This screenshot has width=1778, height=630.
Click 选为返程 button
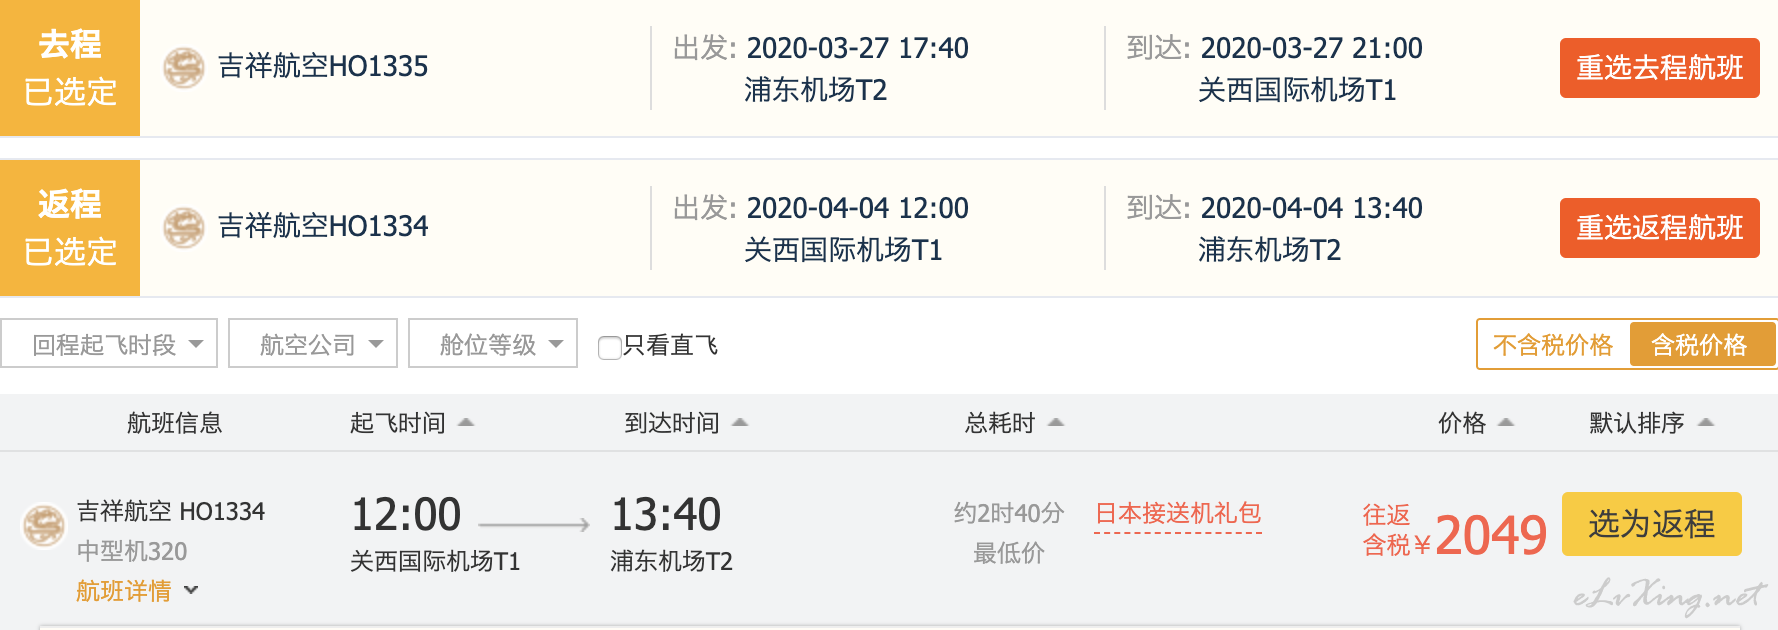(1652, 524)
